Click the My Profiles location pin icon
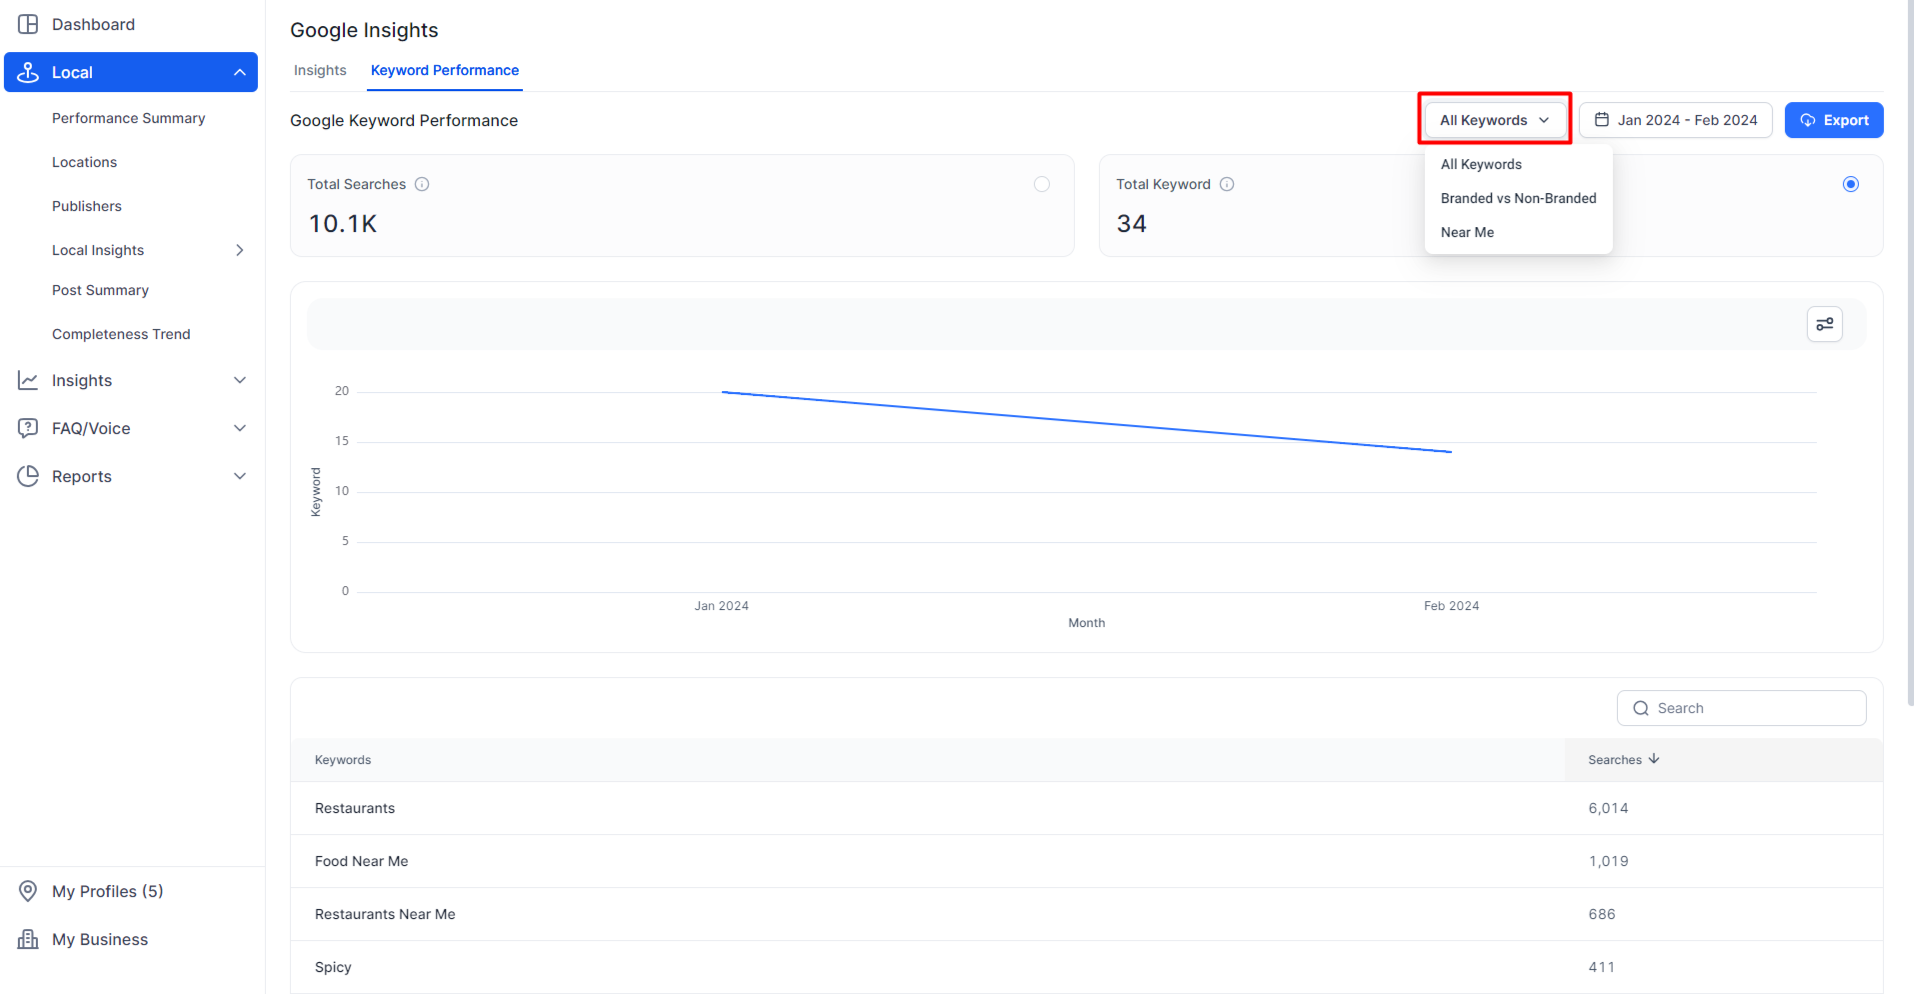Image resolution: width=1914 pixels, height=994 pixels. (x=28, y=891)
